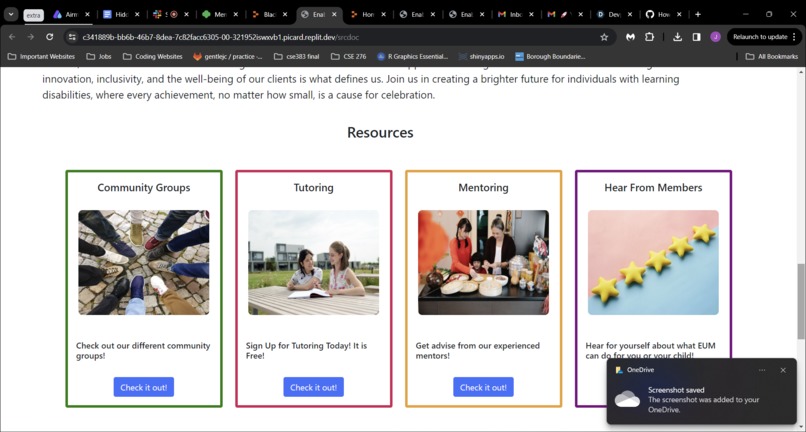Close the GitHub How tab
The width and height of the screenshot is (806, 432).
(x=680, y=14)
